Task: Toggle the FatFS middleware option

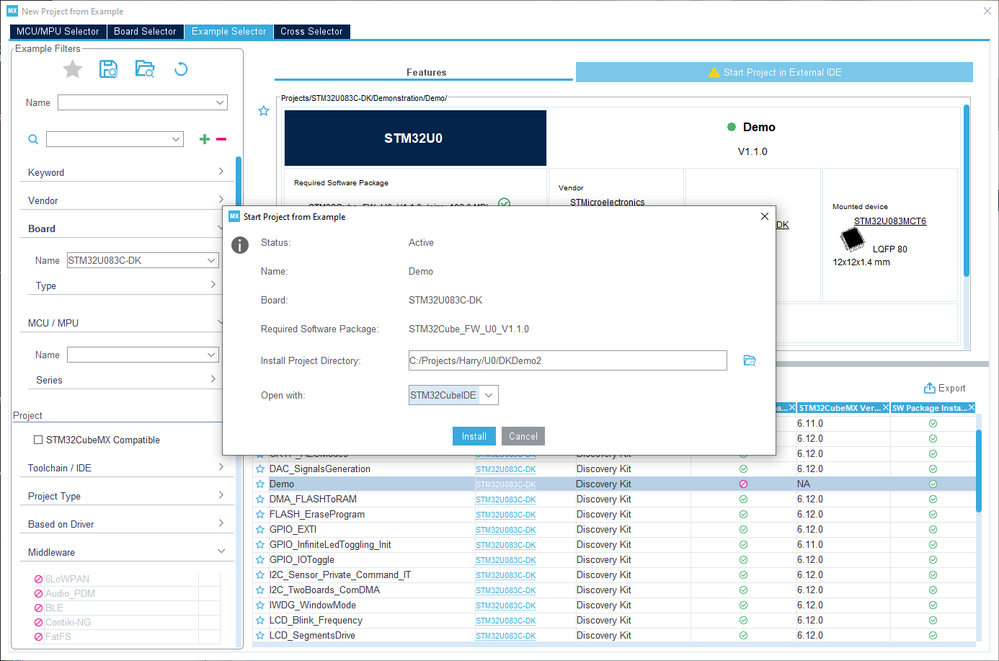Action: pyautogui.click(x=38, y=637)
